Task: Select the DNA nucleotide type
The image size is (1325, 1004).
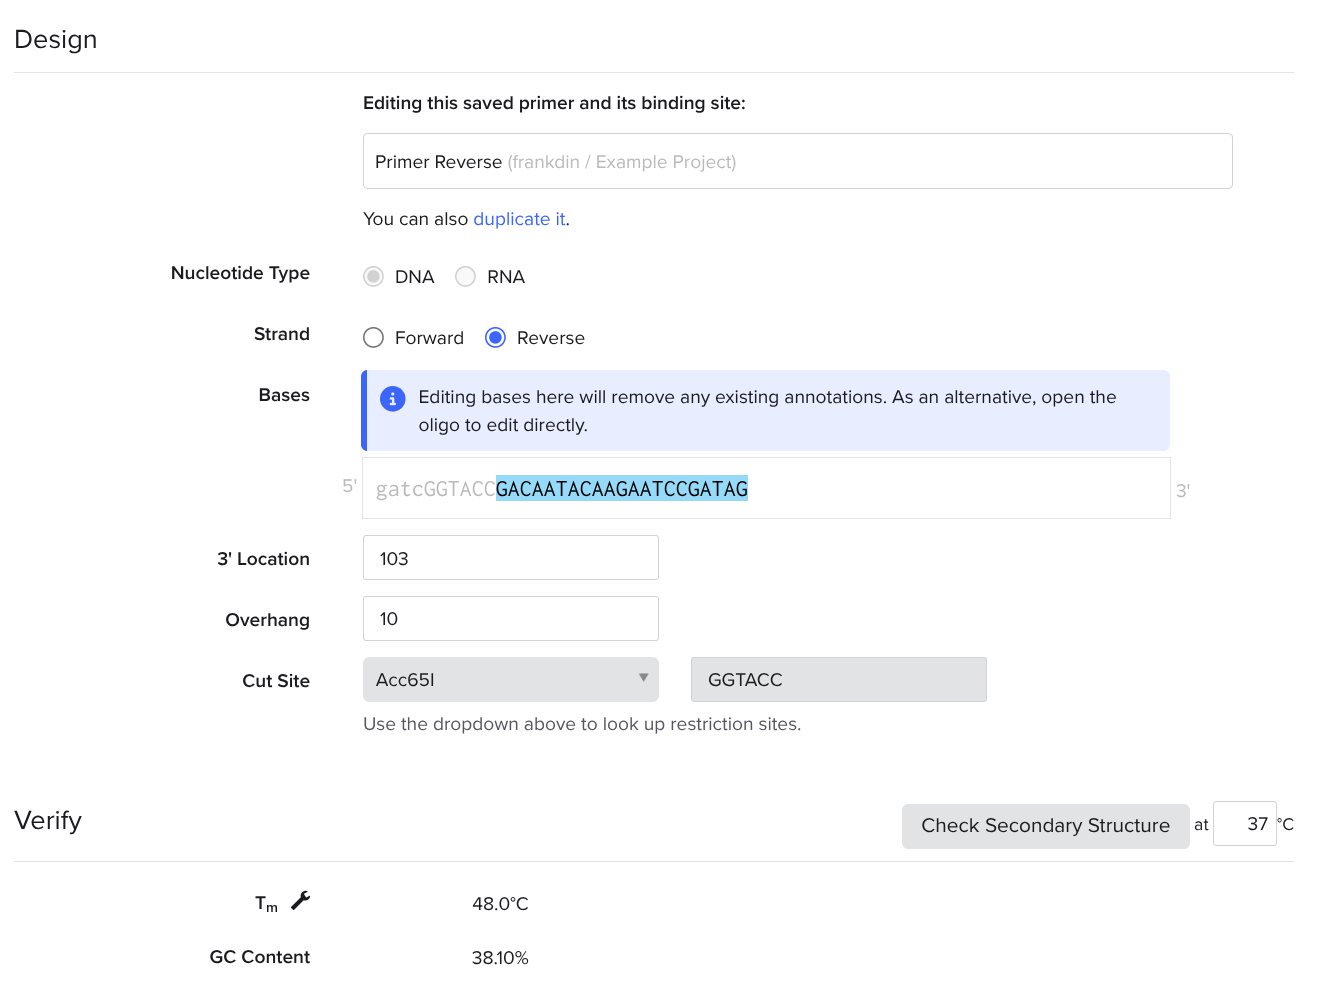Action: click(374, 276)
